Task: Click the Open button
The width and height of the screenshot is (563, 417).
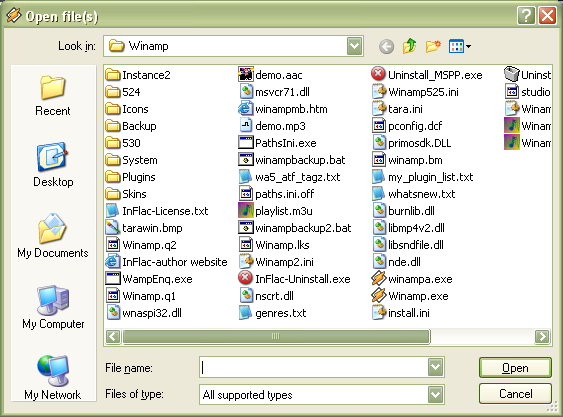Action: pos(515,368)
